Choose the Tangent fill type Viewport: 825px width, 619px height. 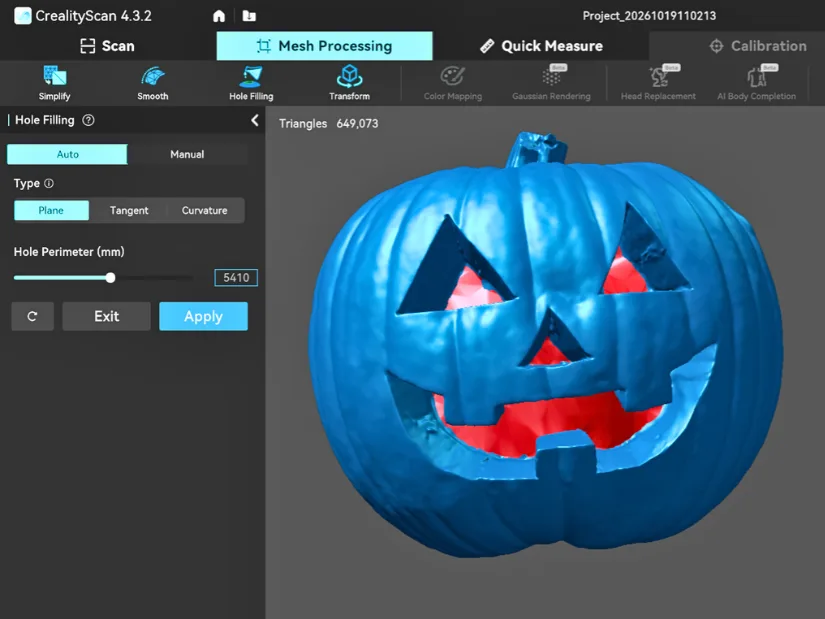(129, 211)
